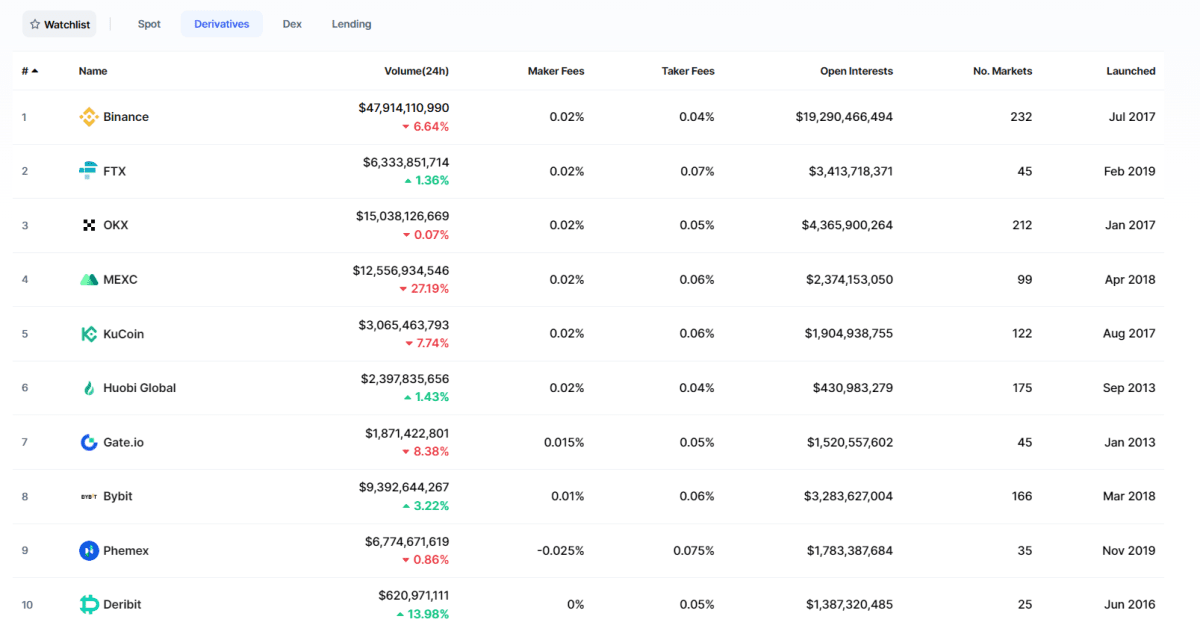Image resolution: width=1200 pixels, height=631 pixels.
Task: Open the KuCoin exchange link
Action: [124, 334]
